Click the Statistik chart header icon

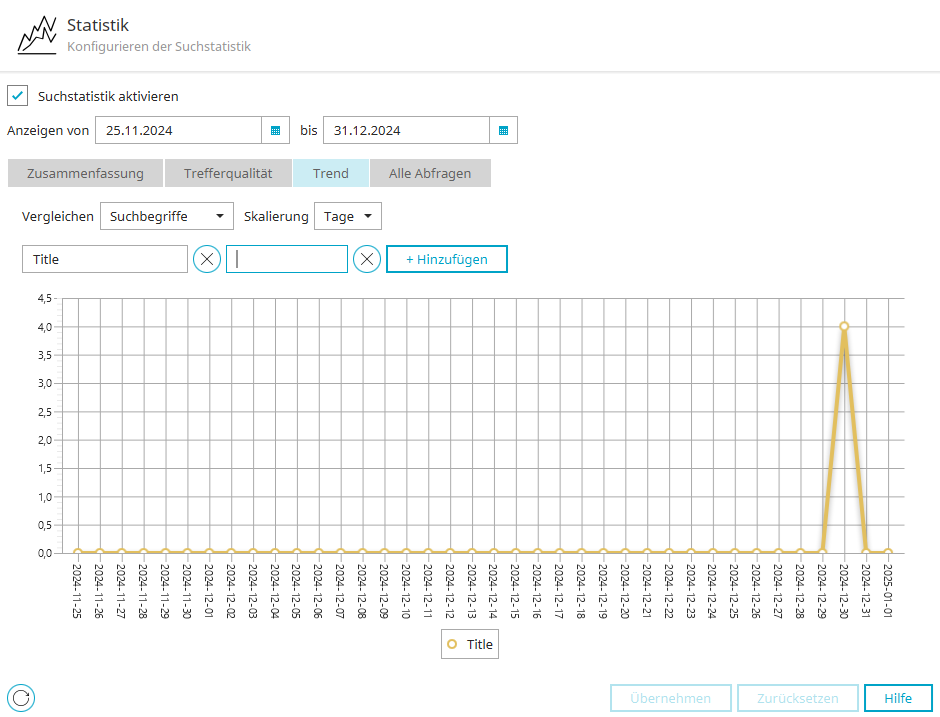pos(36,35)
